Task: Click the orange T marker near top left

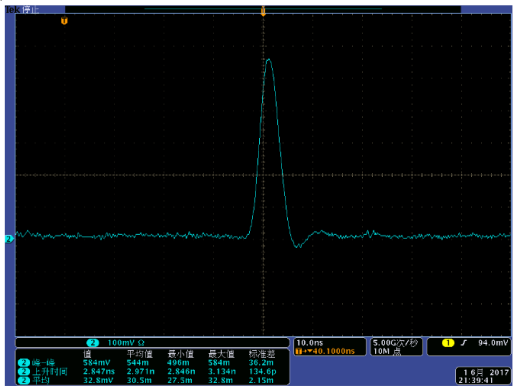Action: (x=64, y=21)
